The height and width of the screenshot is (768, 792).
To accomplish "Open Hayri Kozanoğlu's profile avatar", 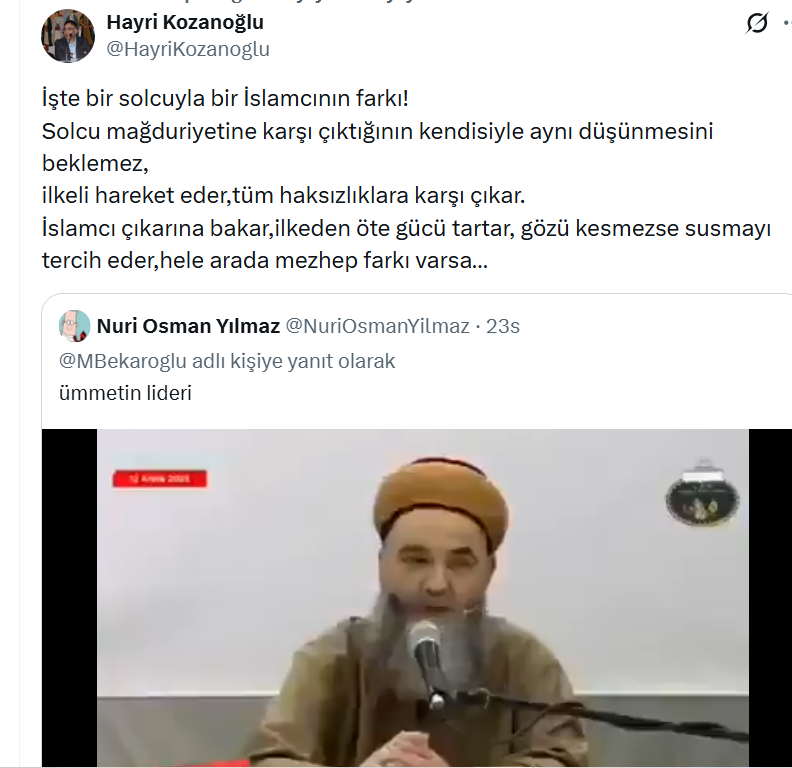I will click(68, 36).
